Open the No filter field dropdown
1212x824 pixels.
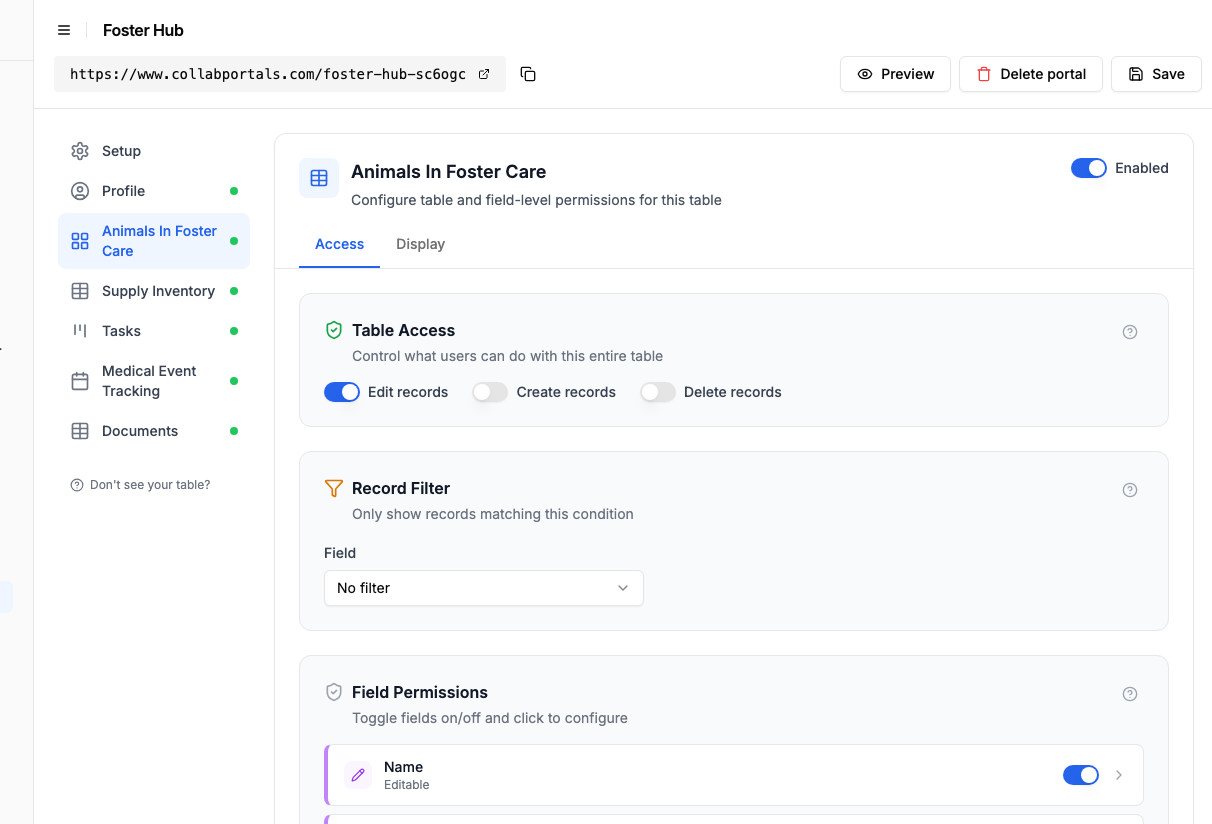484,588
